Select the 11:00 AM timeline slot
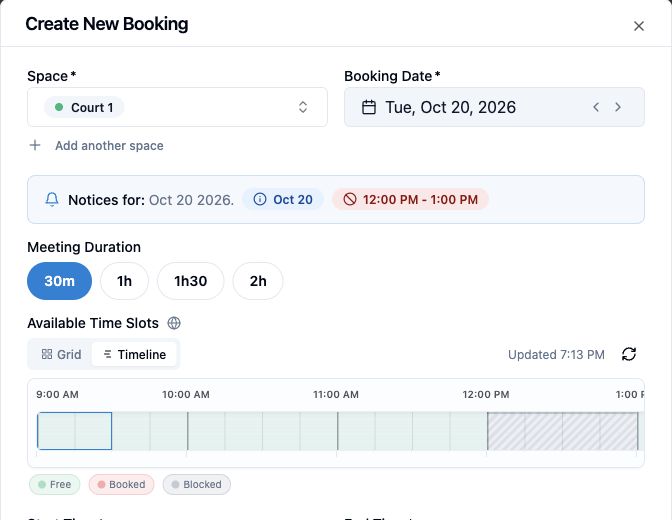 tap(356, 431)
